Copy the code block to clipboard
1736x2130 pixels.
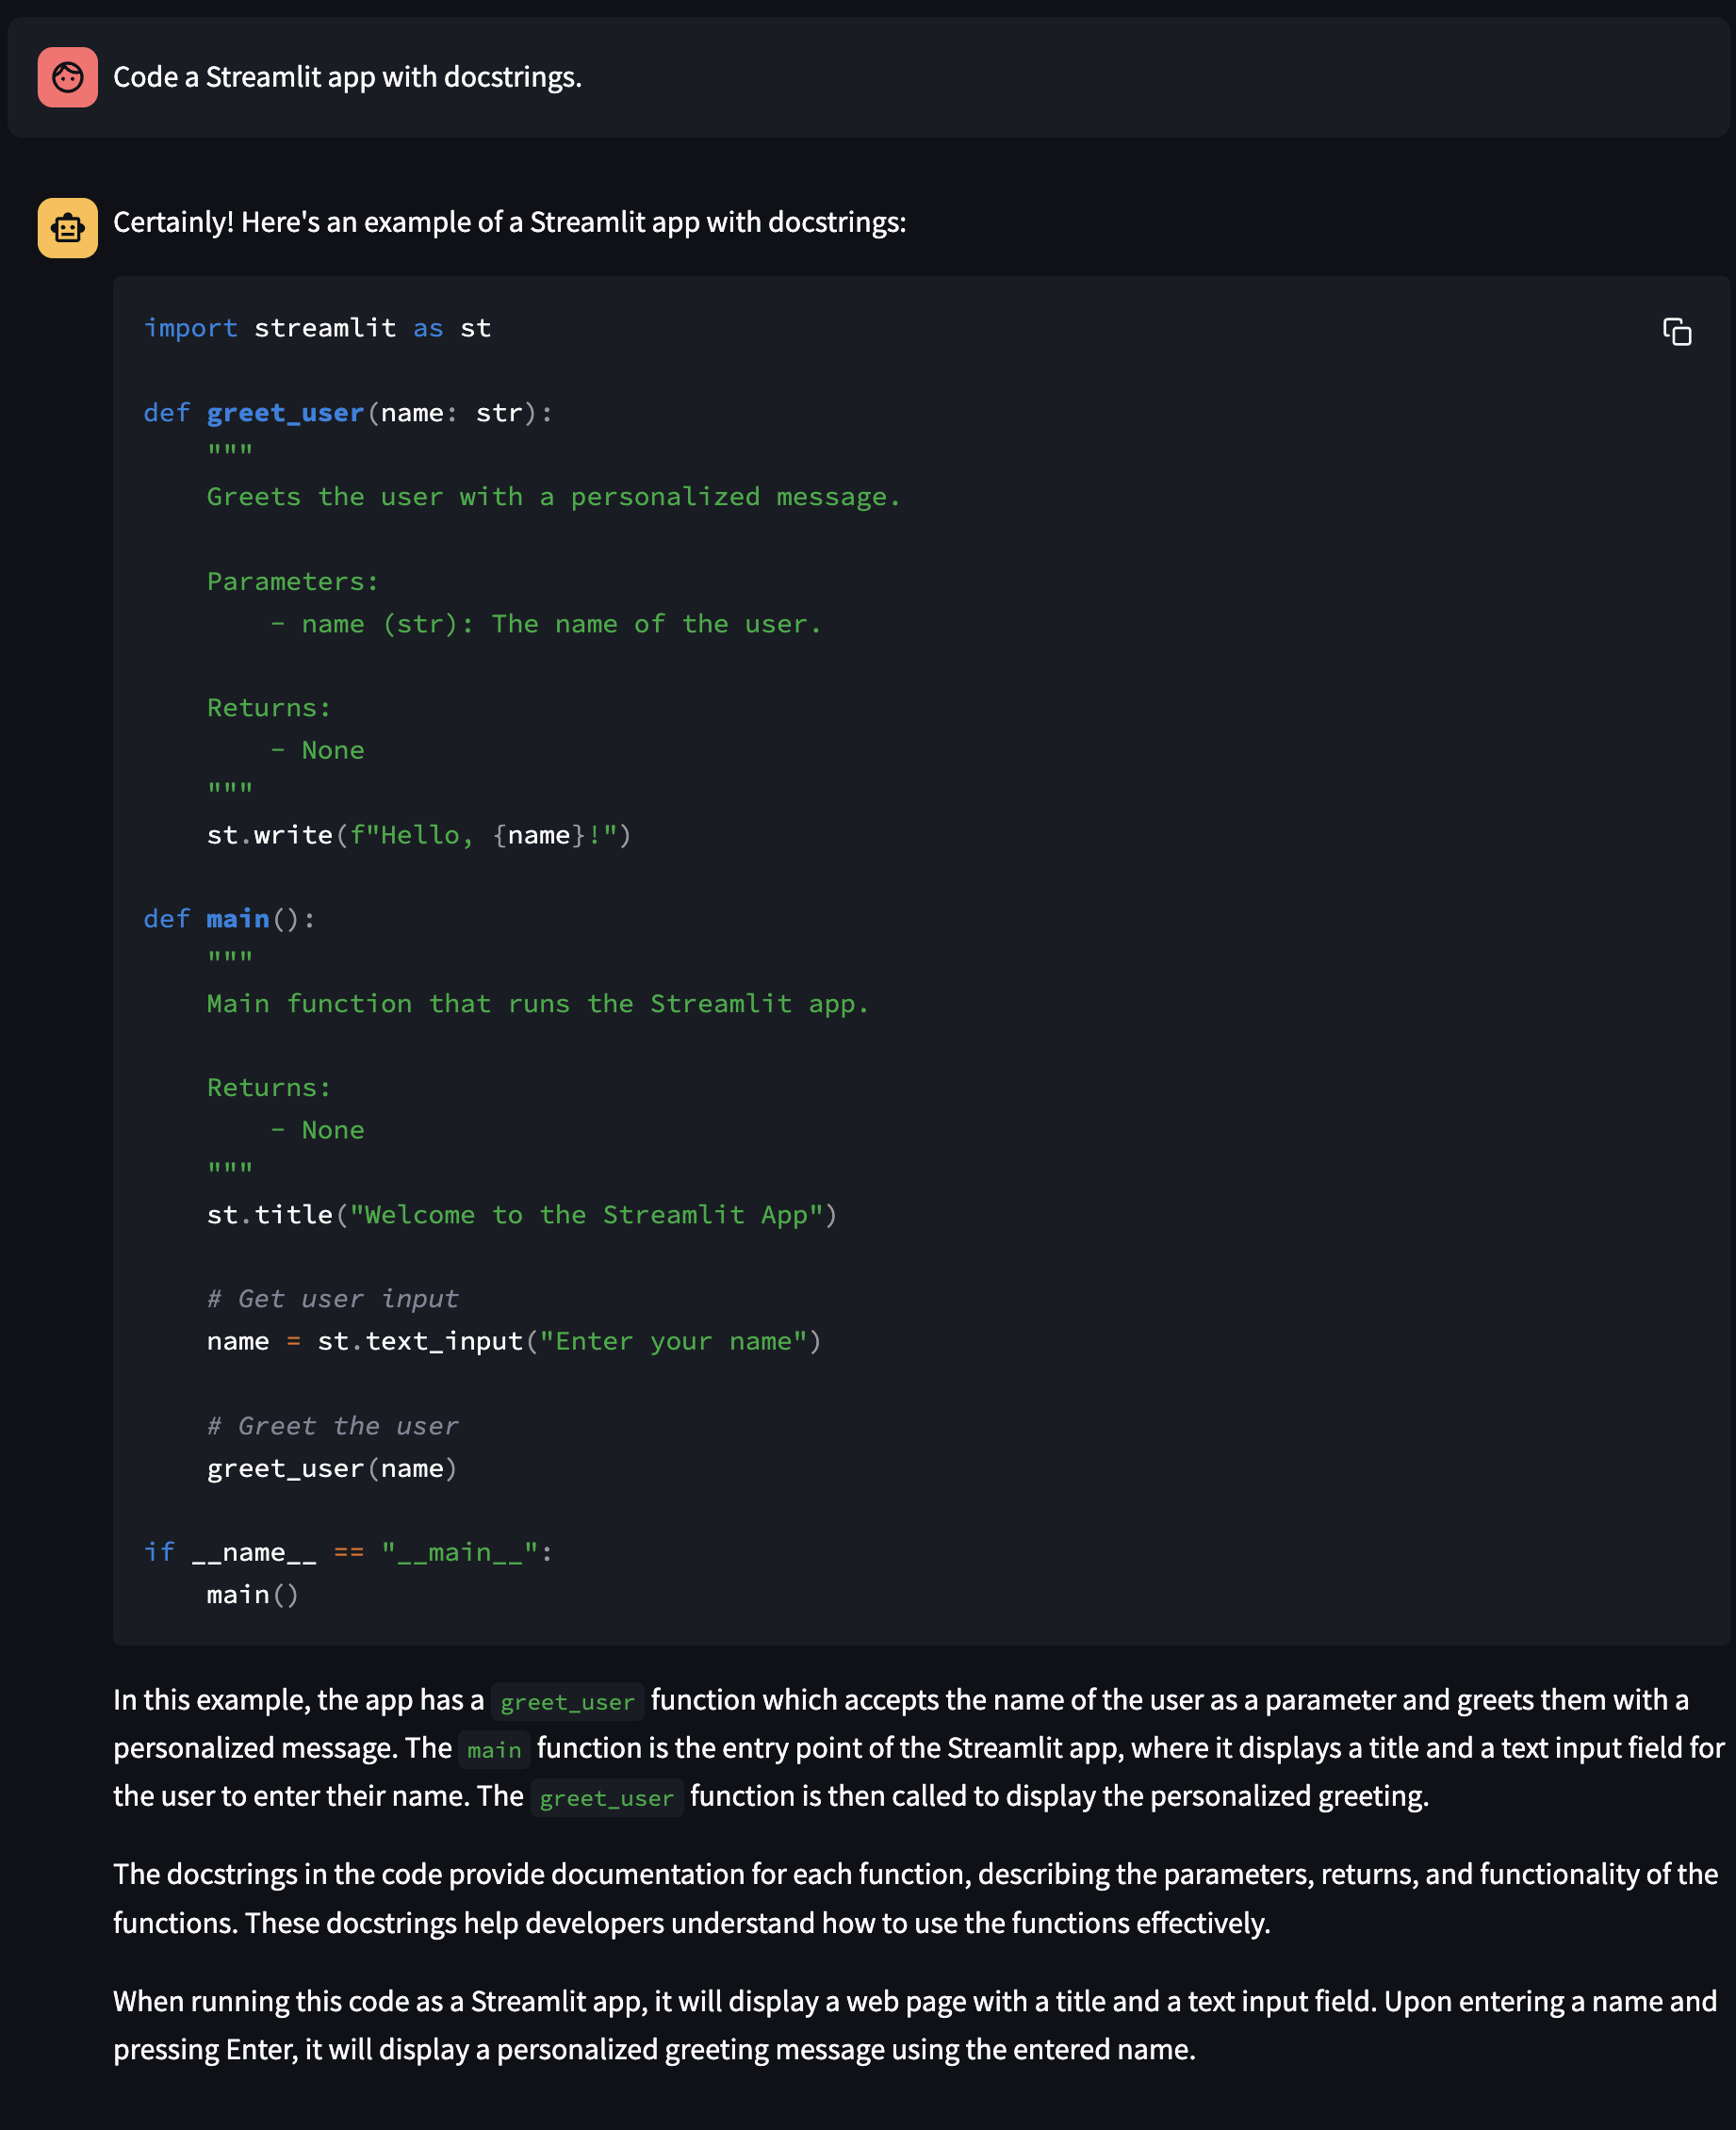click(x=1676, y=332)
